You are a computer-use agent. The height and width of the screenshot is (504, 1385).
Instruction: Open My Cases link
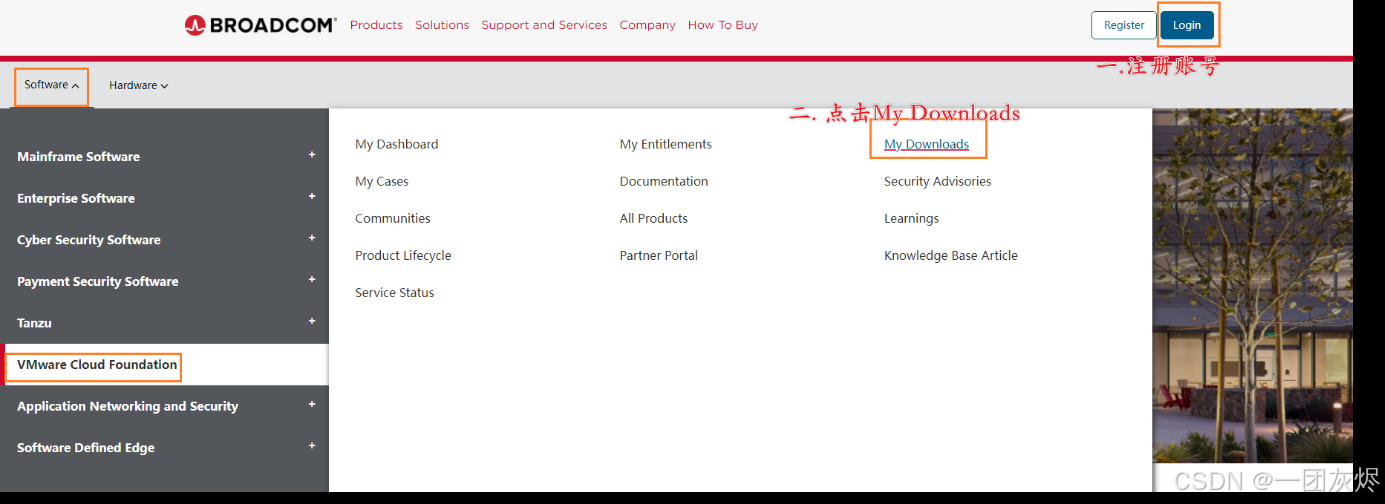[382, 181]
